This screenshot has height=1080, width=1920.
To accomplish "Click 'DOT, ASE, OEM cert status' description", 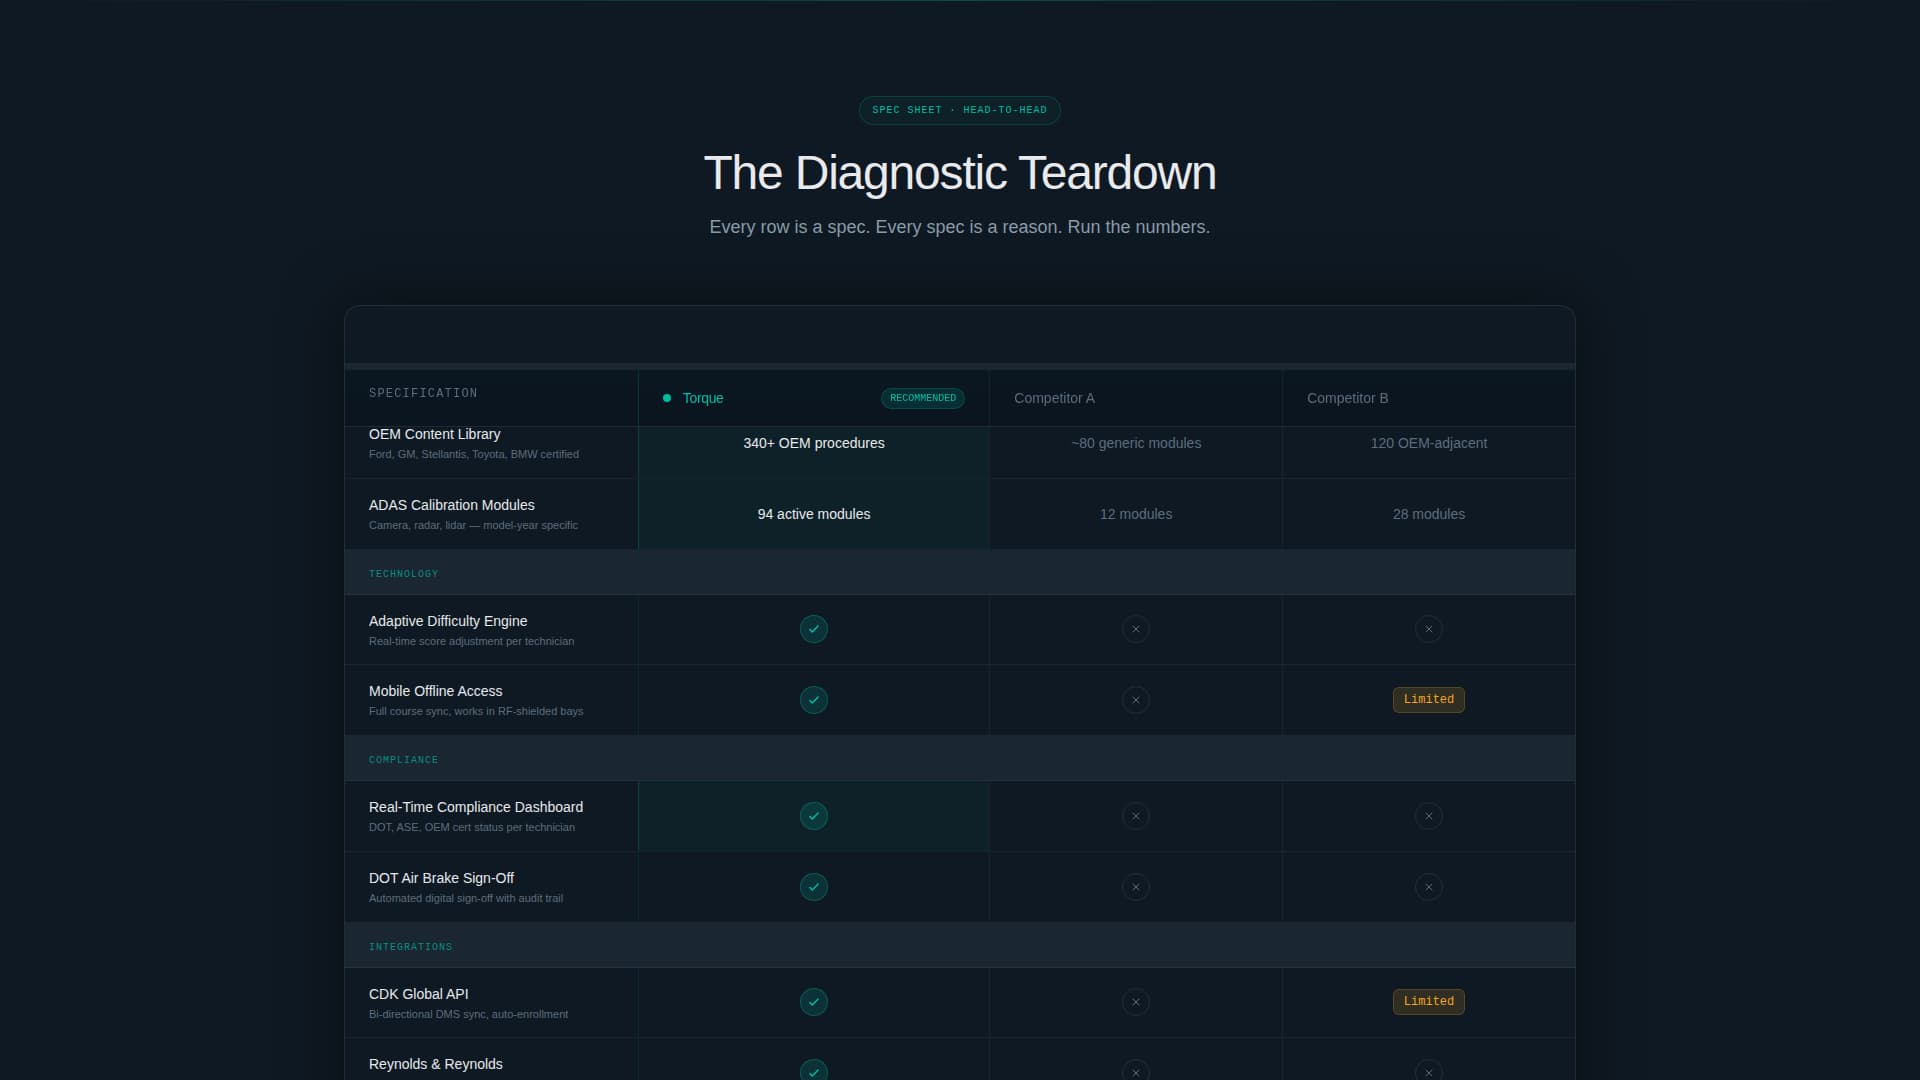I will pyautogui.click(x=472, y=827).
